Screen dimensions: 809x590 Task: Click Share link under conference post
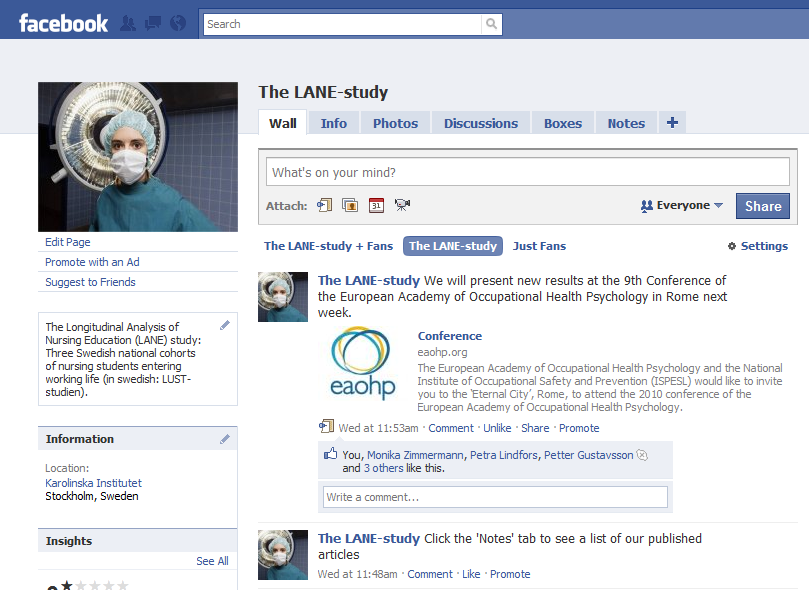tap(535, 428)
